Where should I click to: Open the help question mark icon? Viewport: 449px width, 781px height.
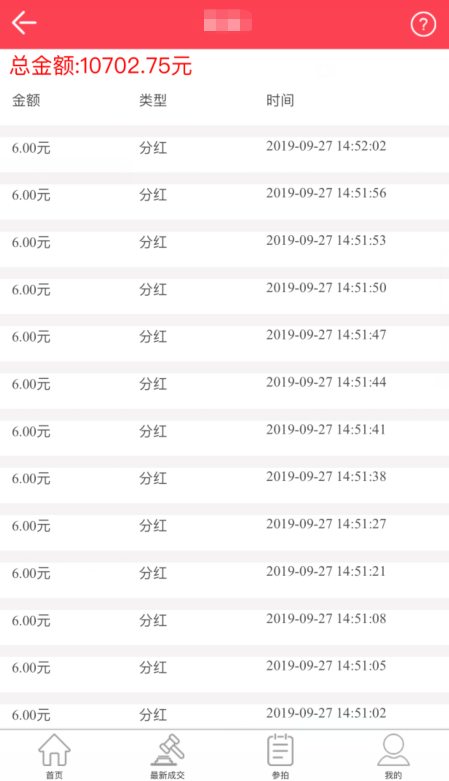point(423,24)
